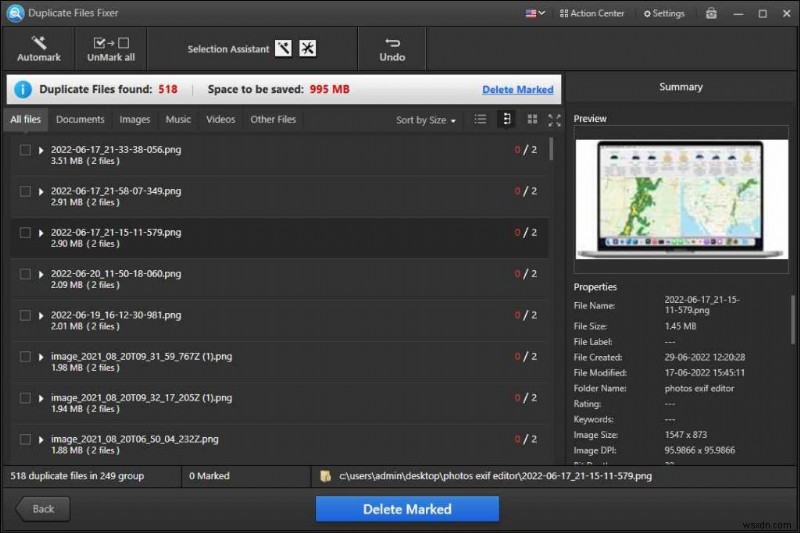This screenshot has height=533, width=800.
Task: Expand group 2022-06-17_21-15-11-579.png arrow
Action: (41, 233)
